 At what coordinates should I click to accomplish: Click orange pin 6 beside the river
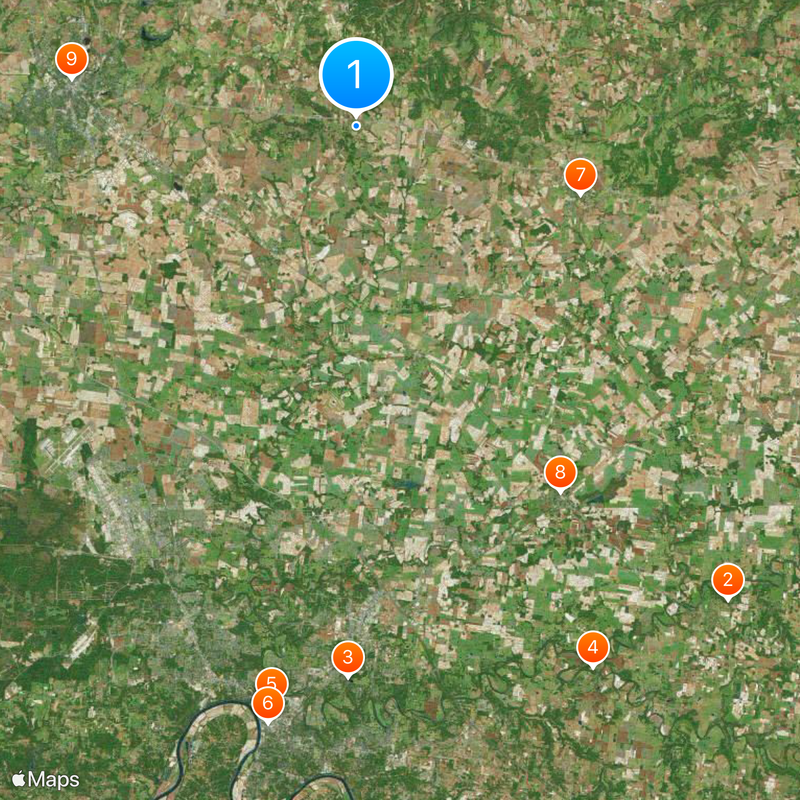click(x=268, y=704)
